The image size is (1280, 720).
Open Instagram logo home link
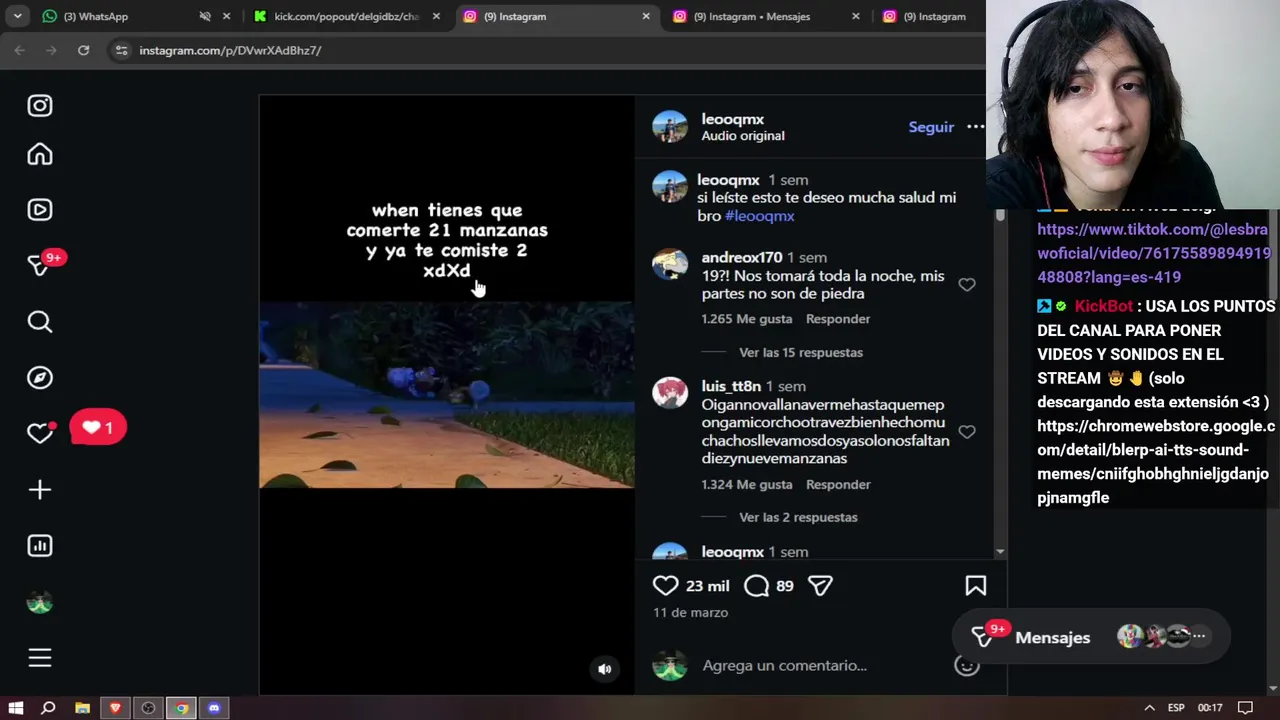click(x=40, y=105)
